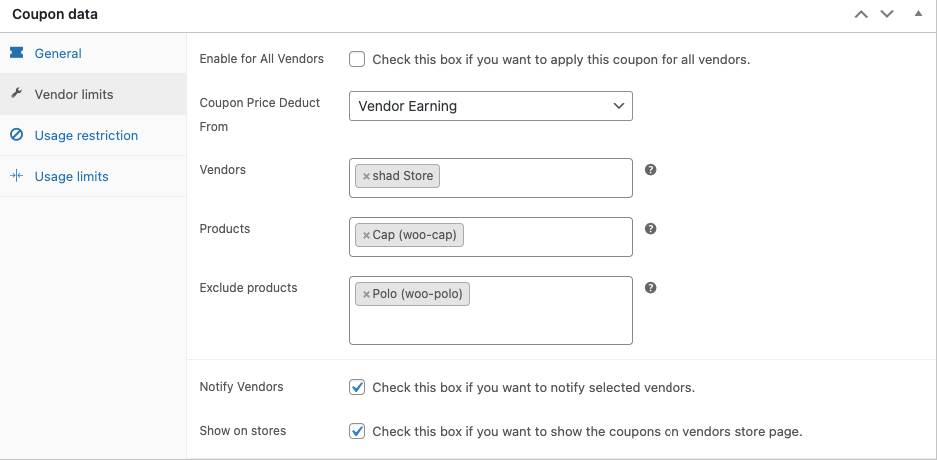
Task: Click the Exclude products label
Action: [249, 287]
